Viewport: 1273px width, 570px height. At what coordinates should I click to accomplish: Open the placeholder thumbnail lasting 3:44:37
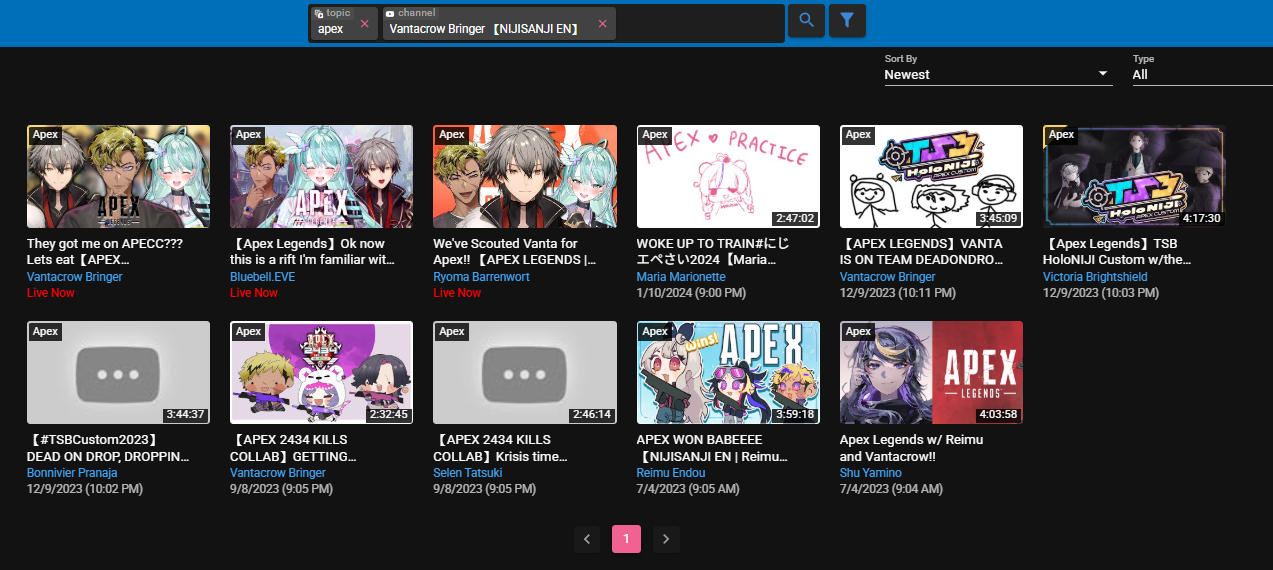118,372
